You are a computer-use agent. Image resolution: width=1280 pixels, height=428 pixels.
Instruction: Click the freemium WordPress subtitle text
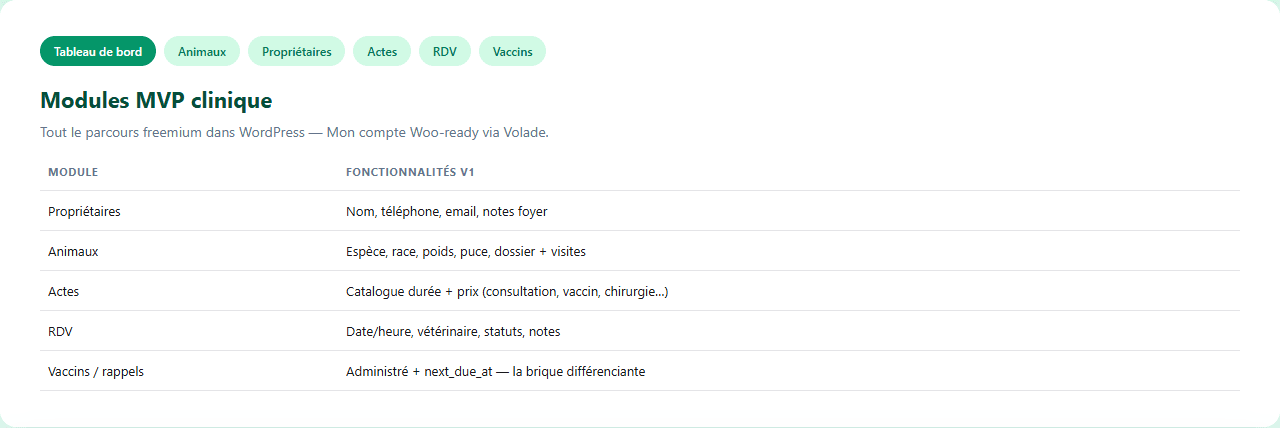click(x=294, y=132)
